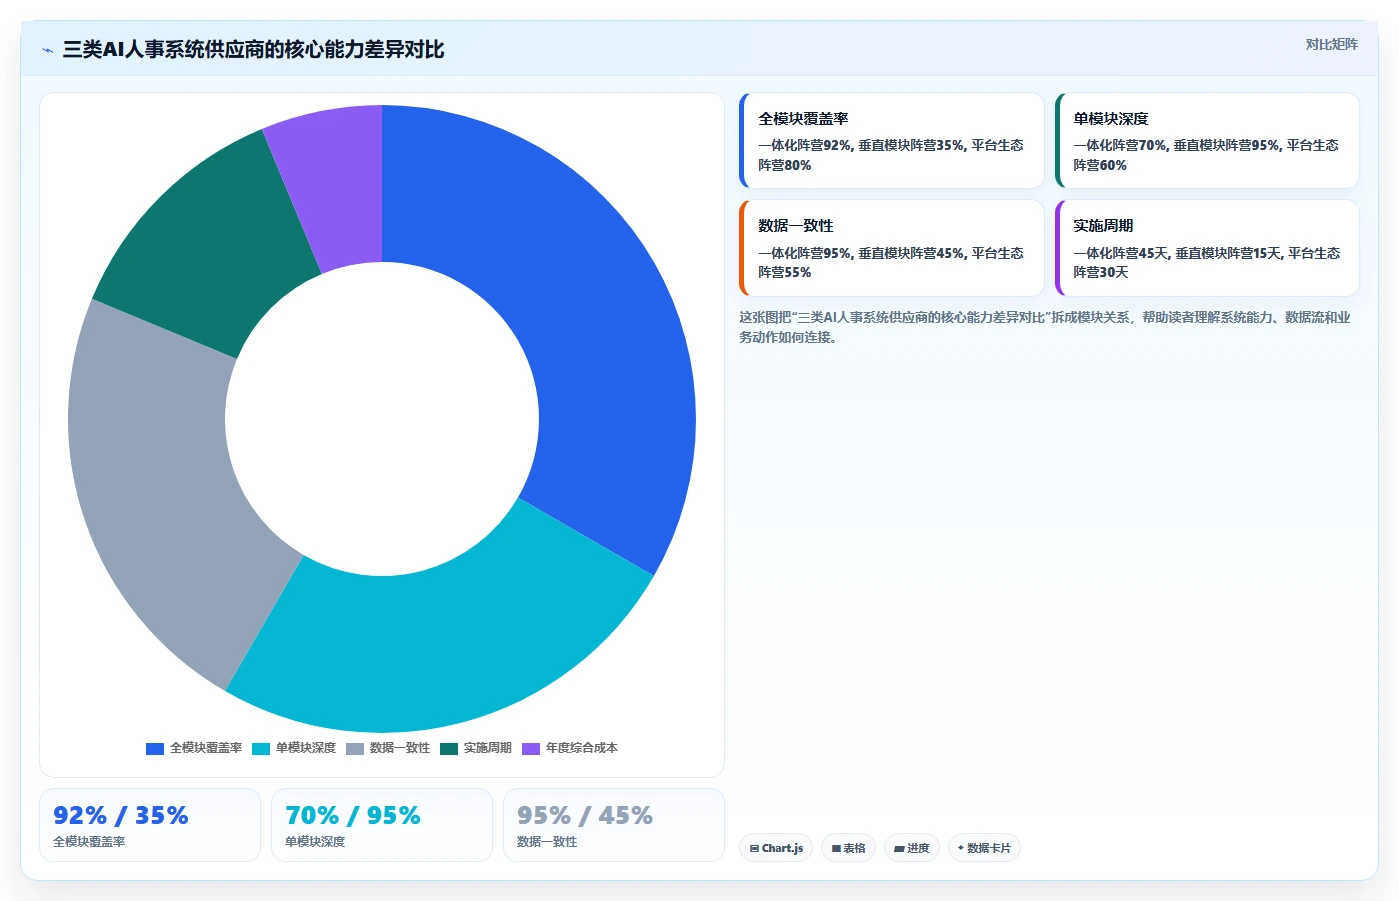Toggle the 实施周期 legend item

(x=476, y=748)
